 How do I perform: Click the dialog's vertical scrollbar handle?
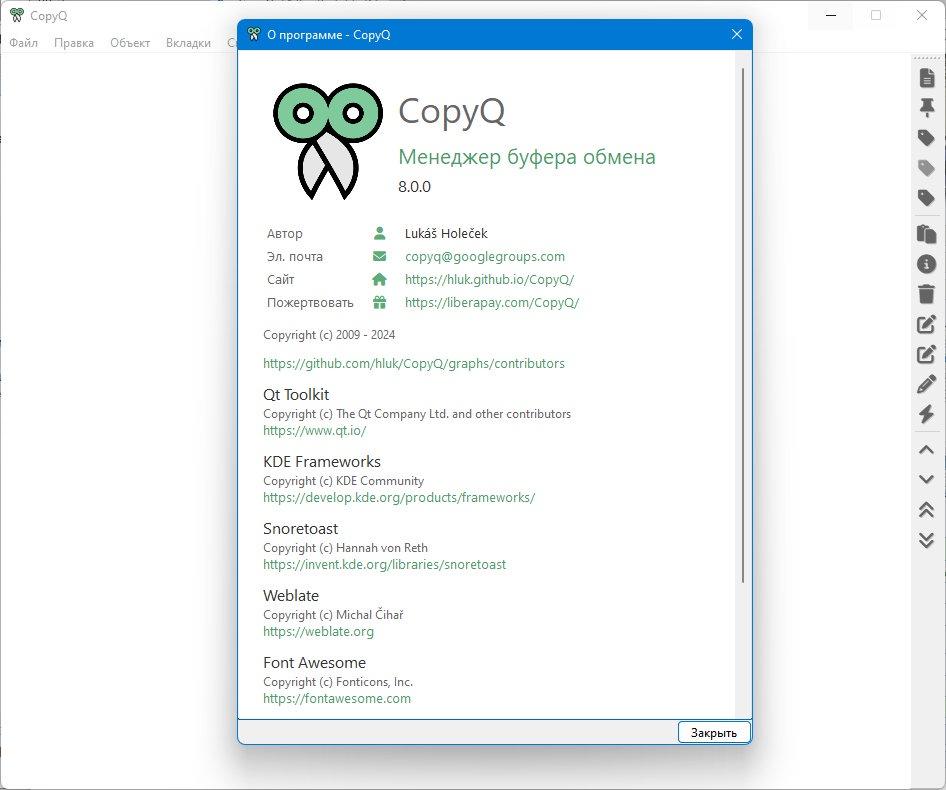(x=743, y=326)
